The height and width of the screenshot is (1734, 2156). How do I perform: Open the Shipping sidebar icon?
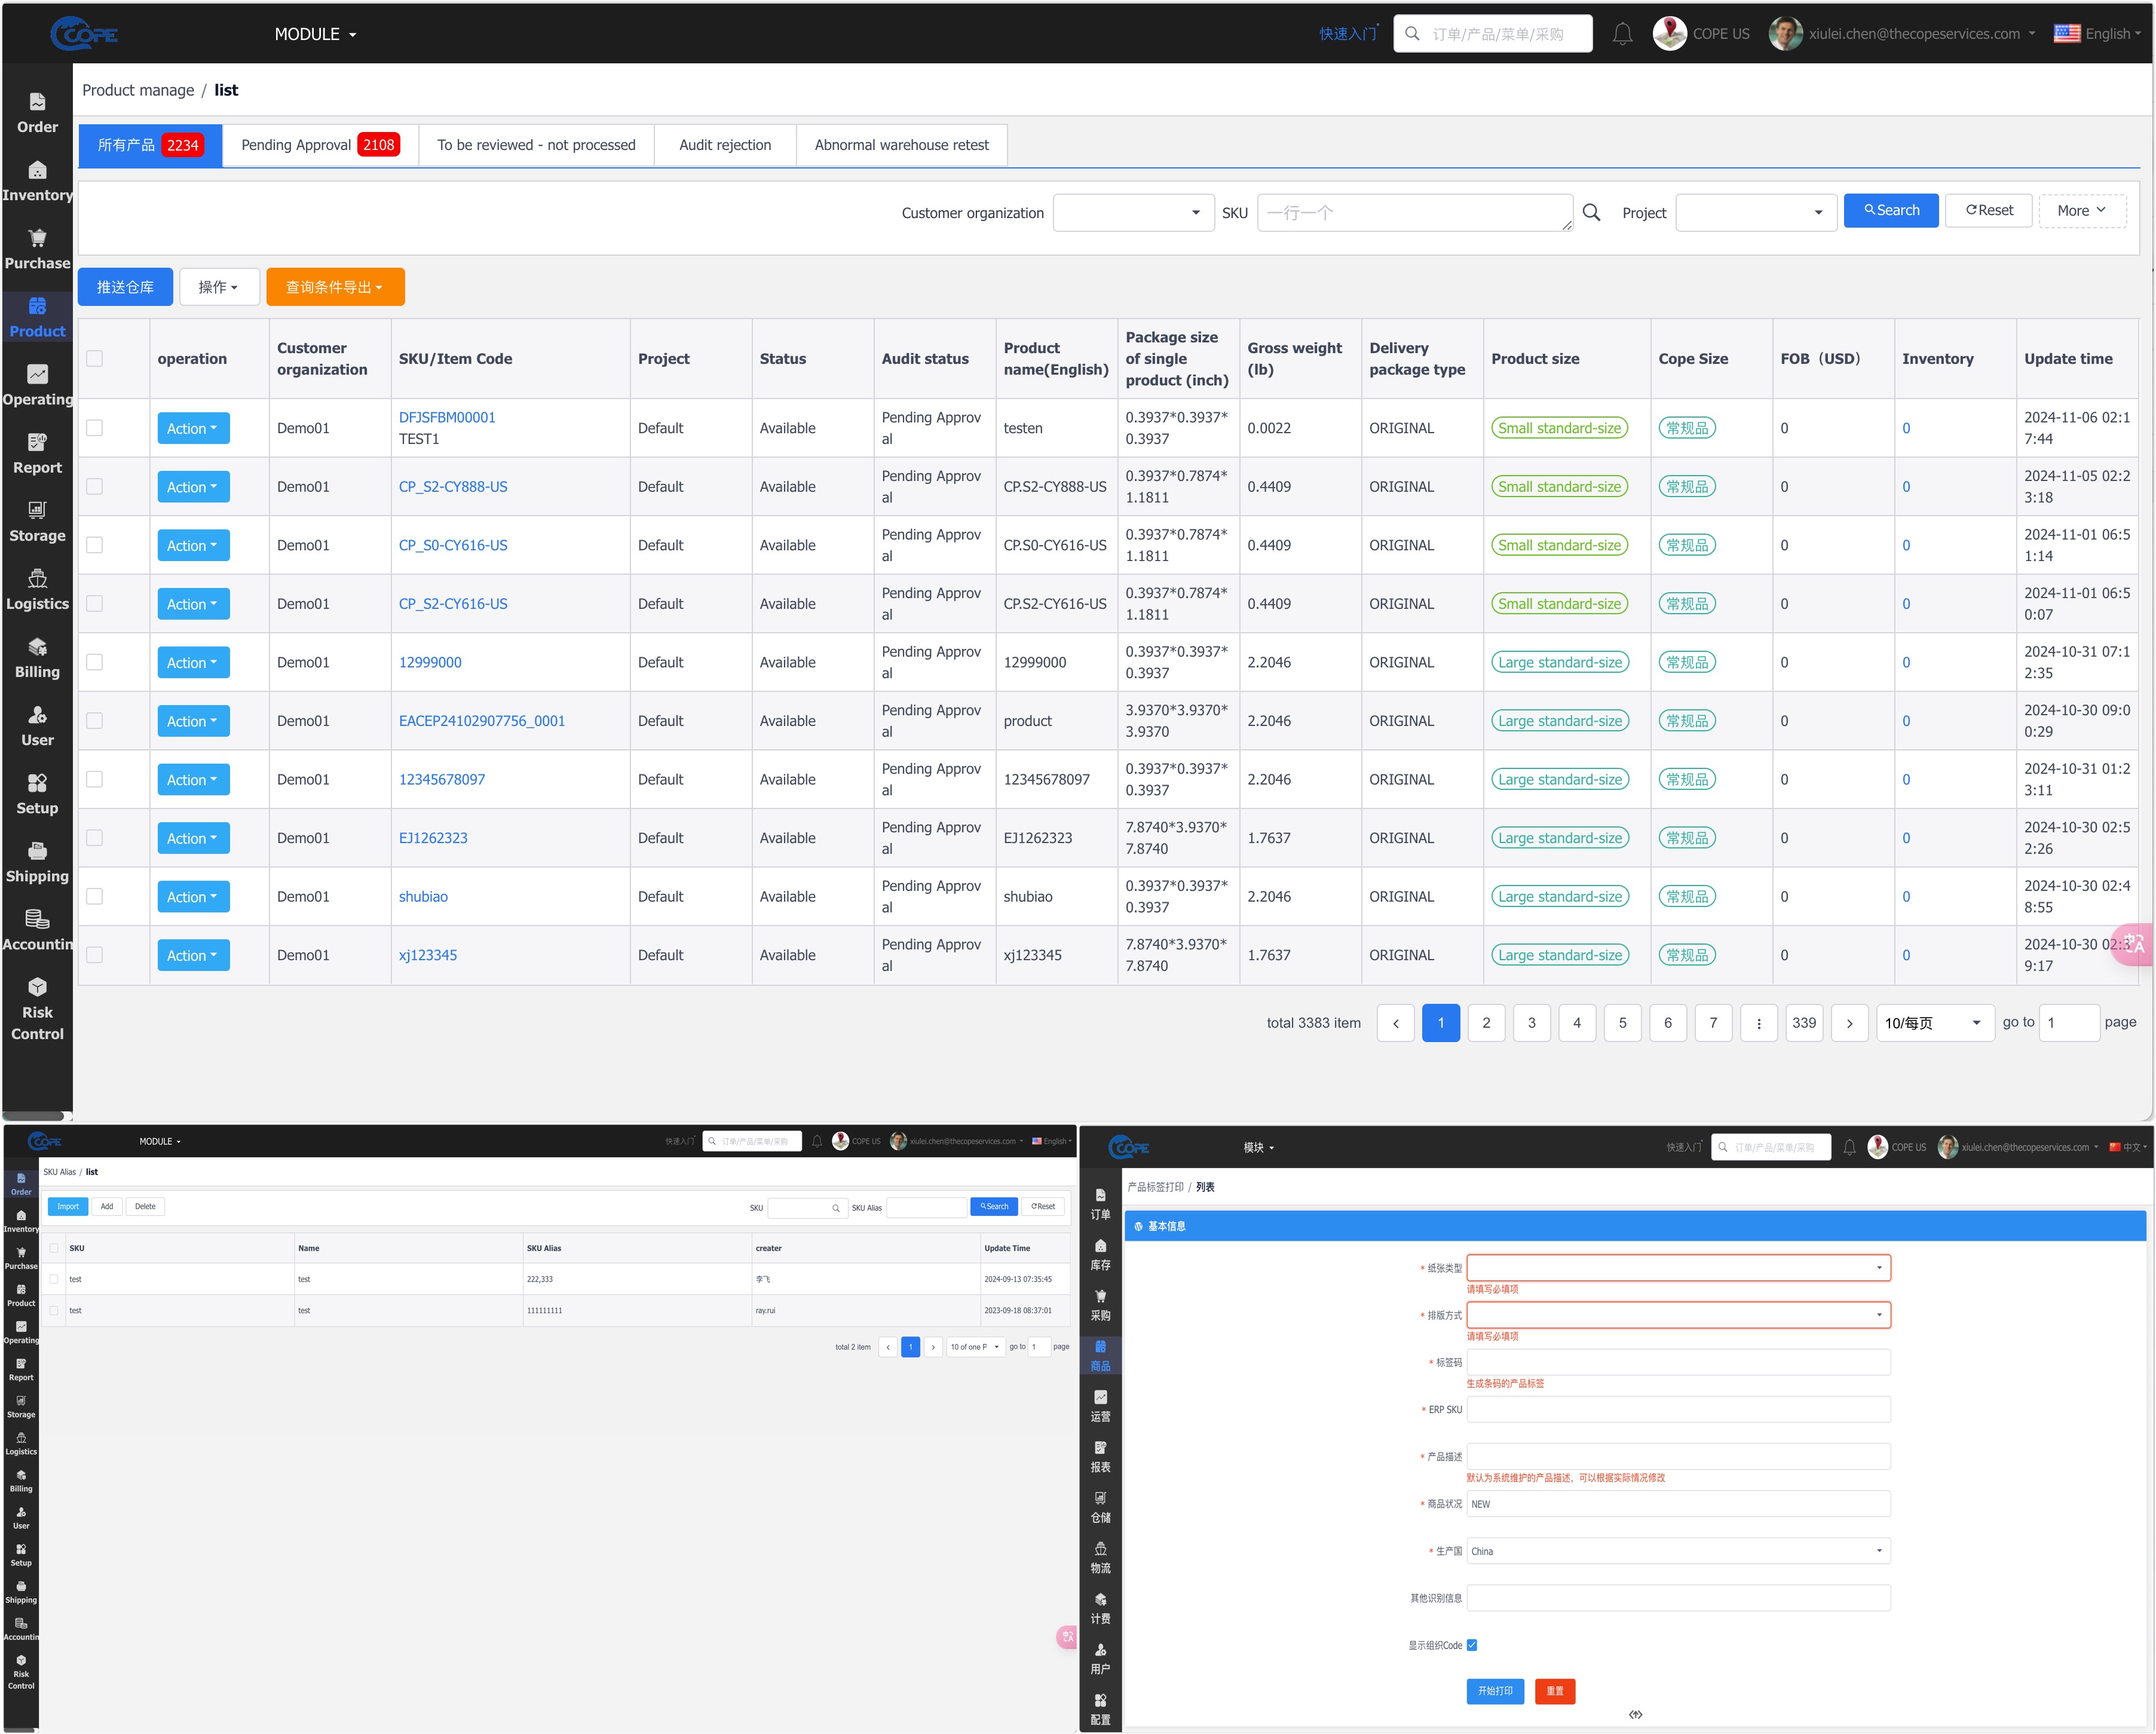(37, 852)
